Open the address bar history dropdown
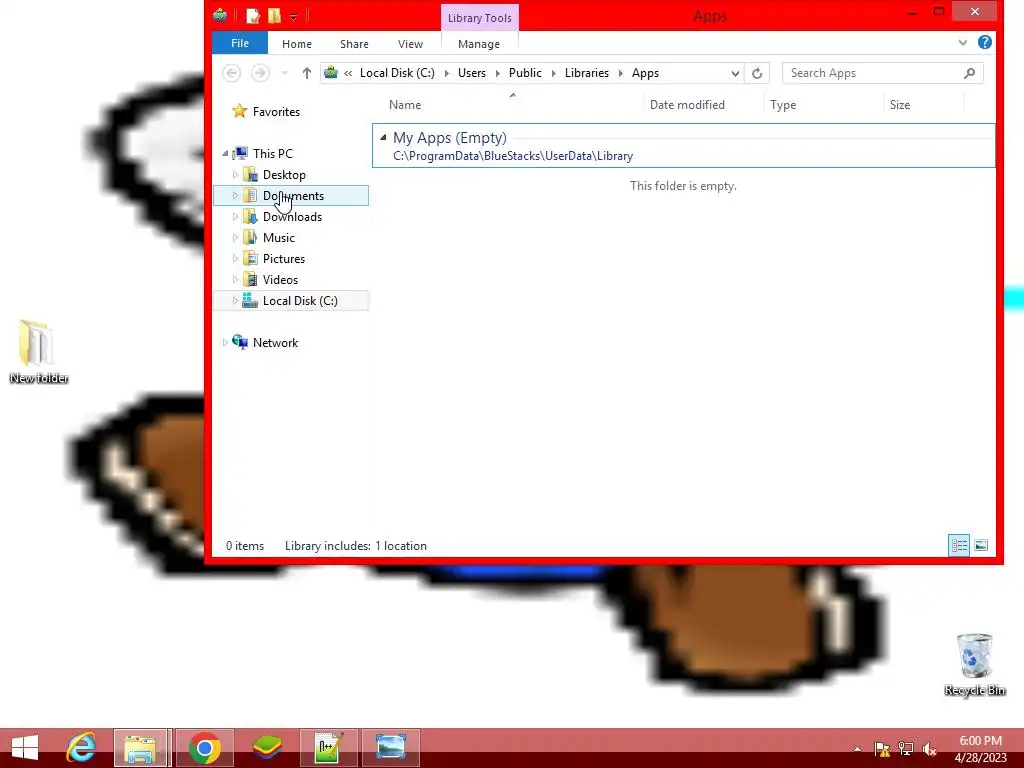1024x768 pixels. coord(735,73)
